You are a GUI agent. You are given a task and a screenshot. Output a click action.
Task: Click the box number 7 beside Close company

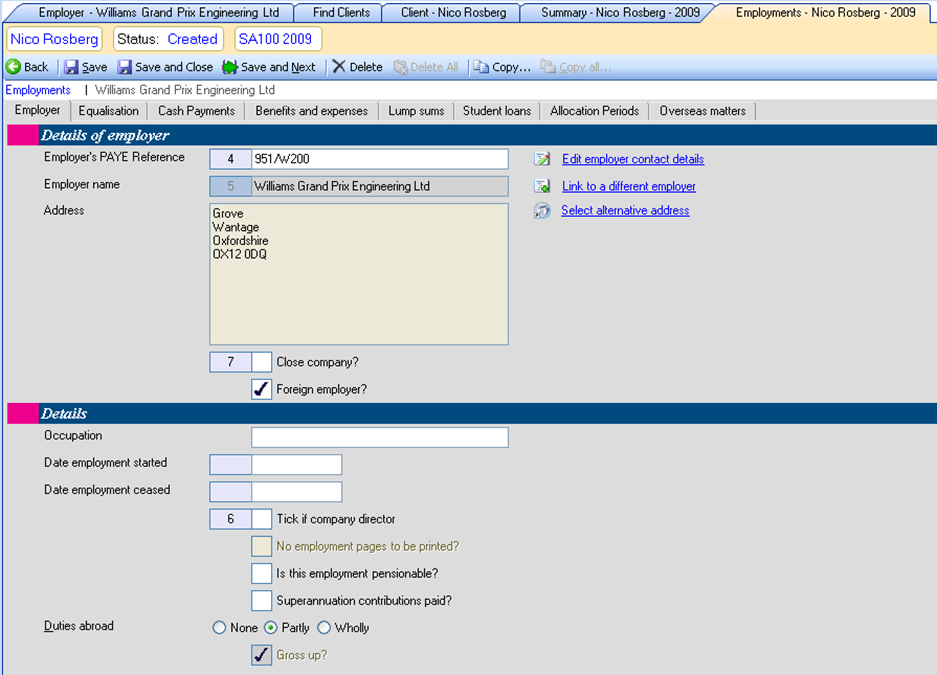pyautogui.click(x=231, y=362)
